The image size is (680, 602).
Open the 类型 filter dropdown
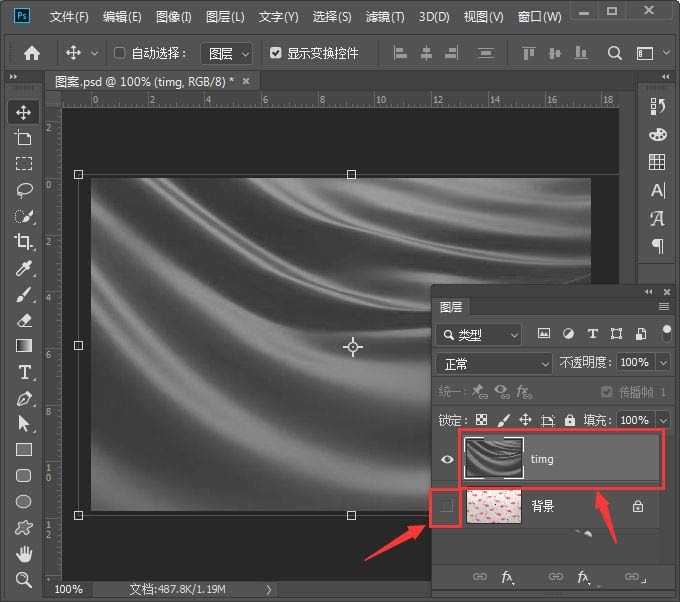pyautogui.click(x=478, y=334)
